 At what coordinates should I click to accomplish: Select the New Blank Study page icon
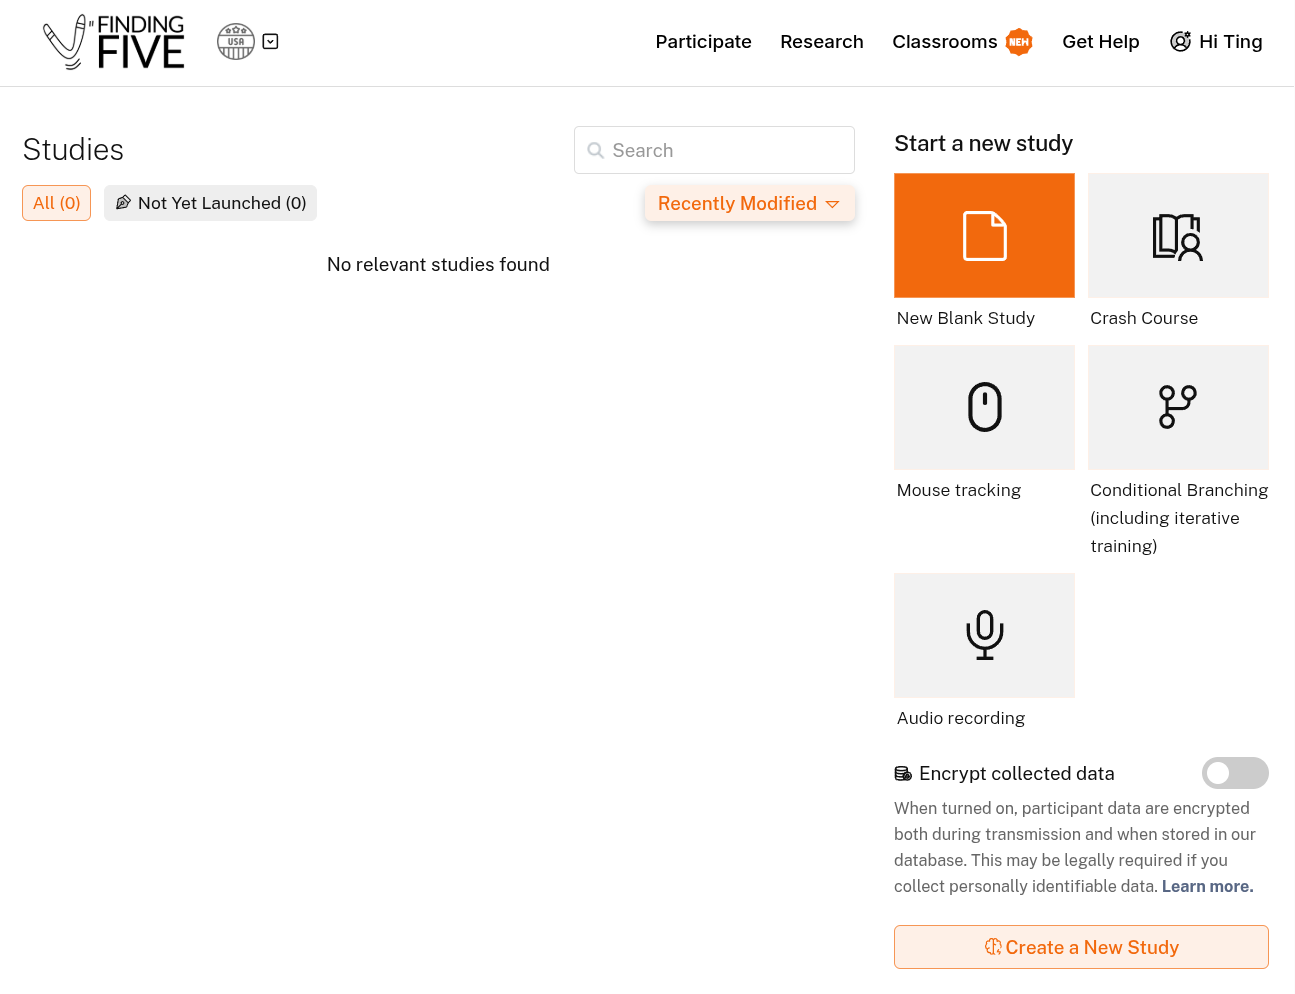pos(984,236)
